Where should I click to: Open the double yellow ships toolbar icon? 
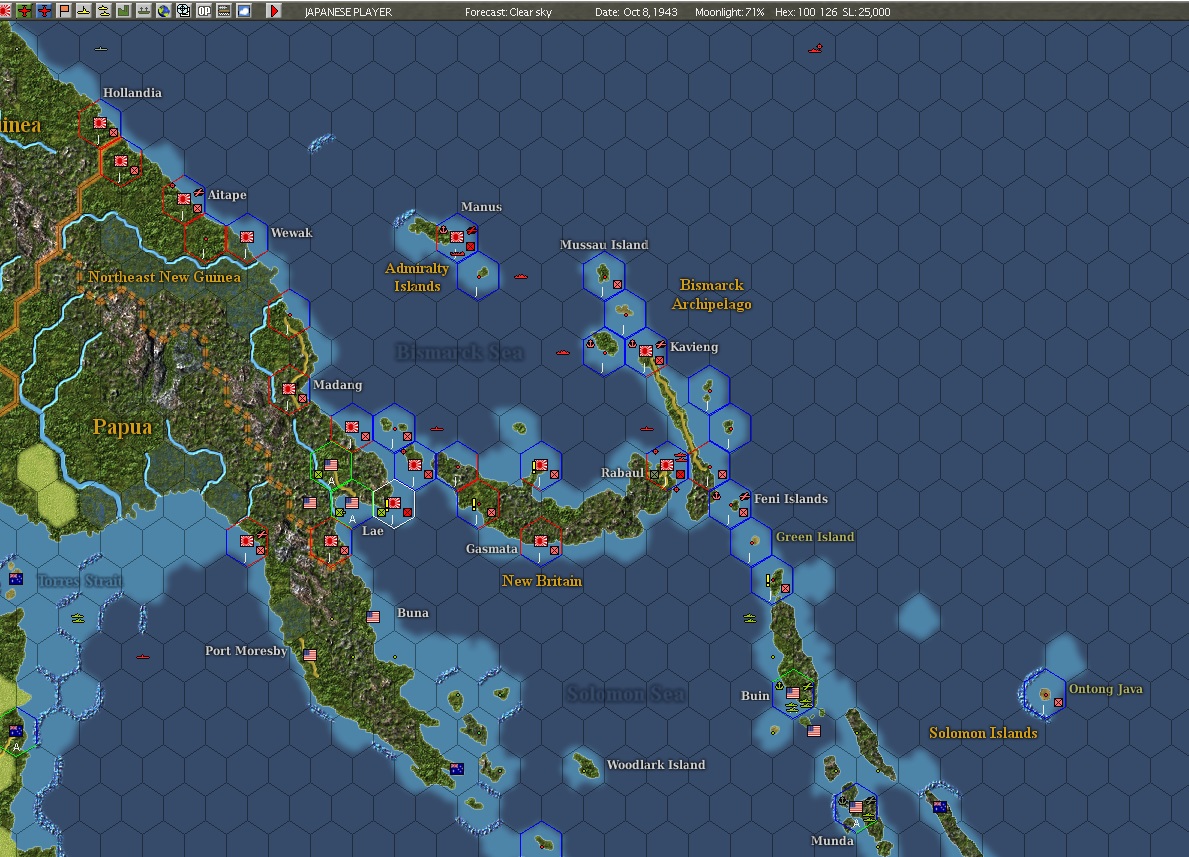pyautogui.click(x=104, y=11)
